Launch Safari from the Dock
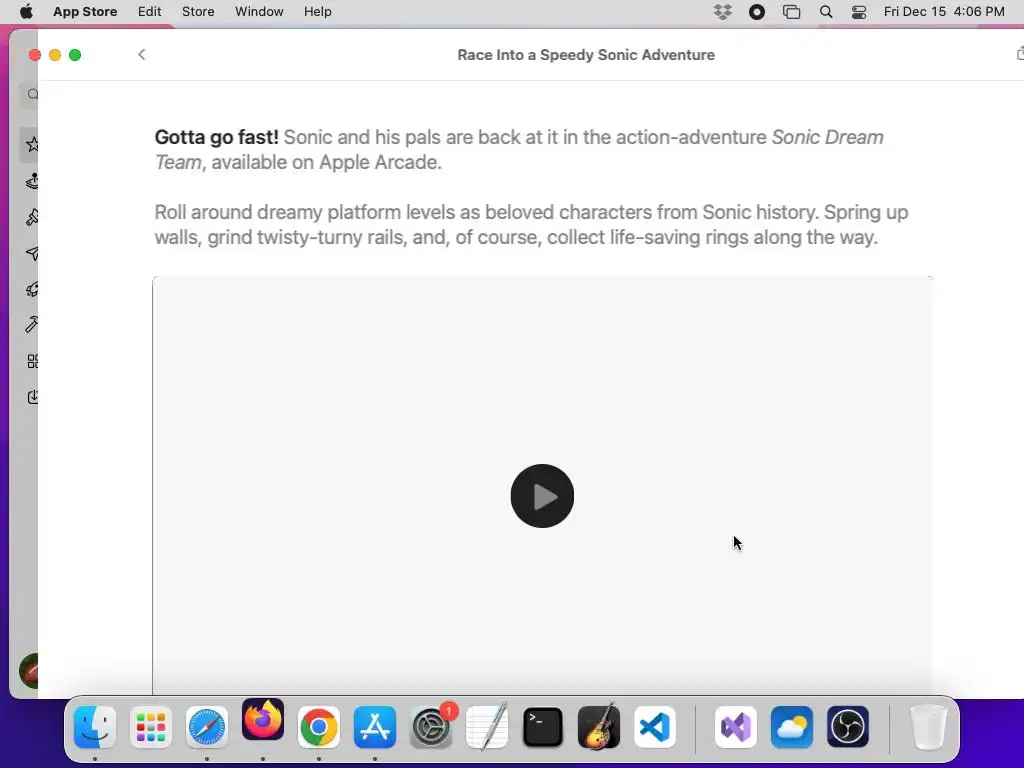1024x768 pixels. point(207,727)
